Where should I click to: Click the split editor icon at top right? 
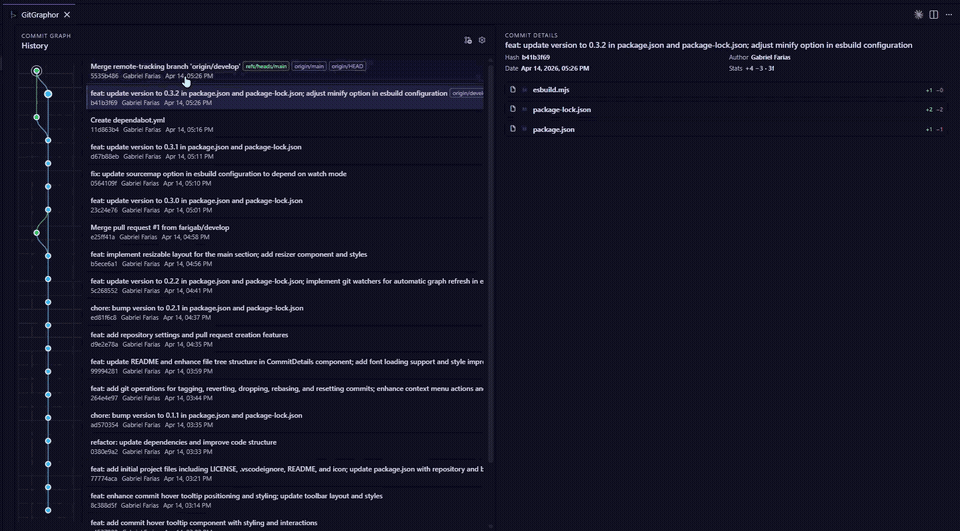tap(934, 15)
